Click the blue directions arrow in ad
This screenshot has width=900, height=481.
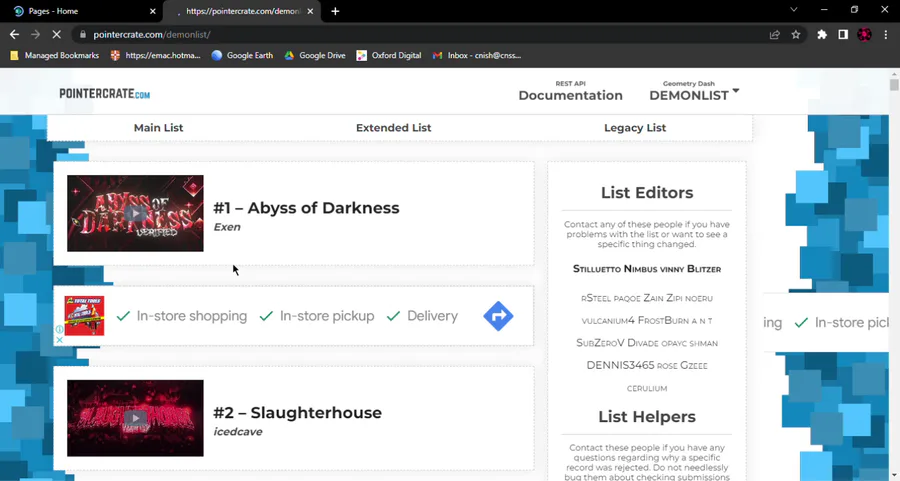(498, 316)
